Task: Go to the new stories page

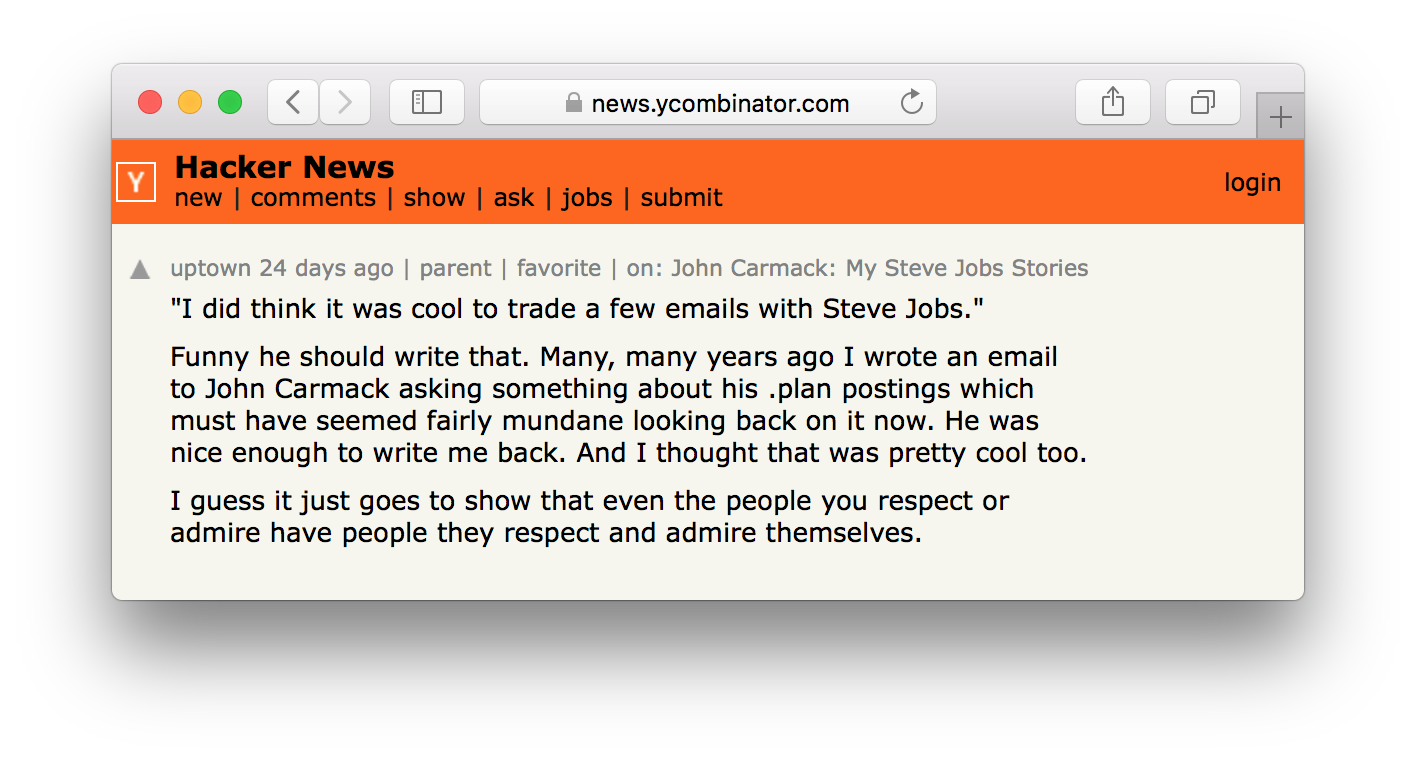Action: pos(198,198)
